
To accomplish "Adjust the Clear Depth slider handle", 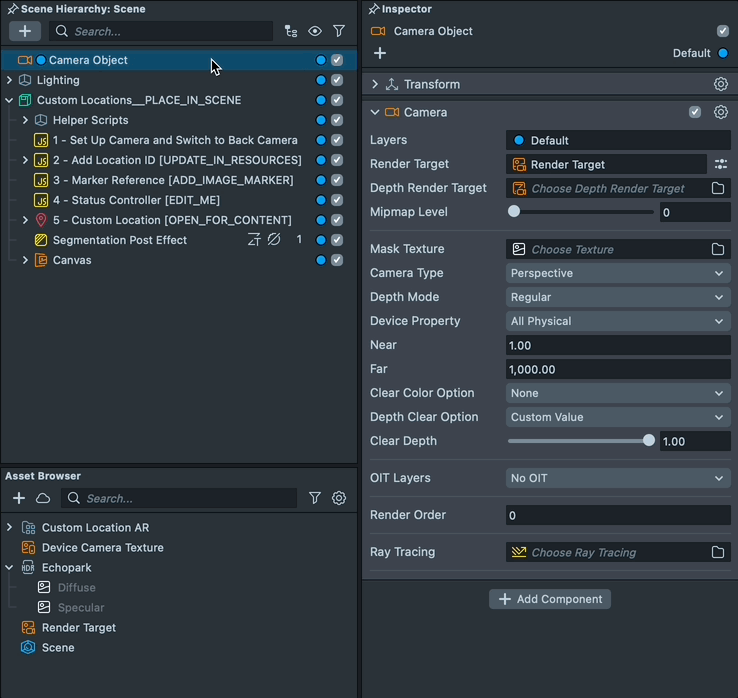I will click(649, 441).
